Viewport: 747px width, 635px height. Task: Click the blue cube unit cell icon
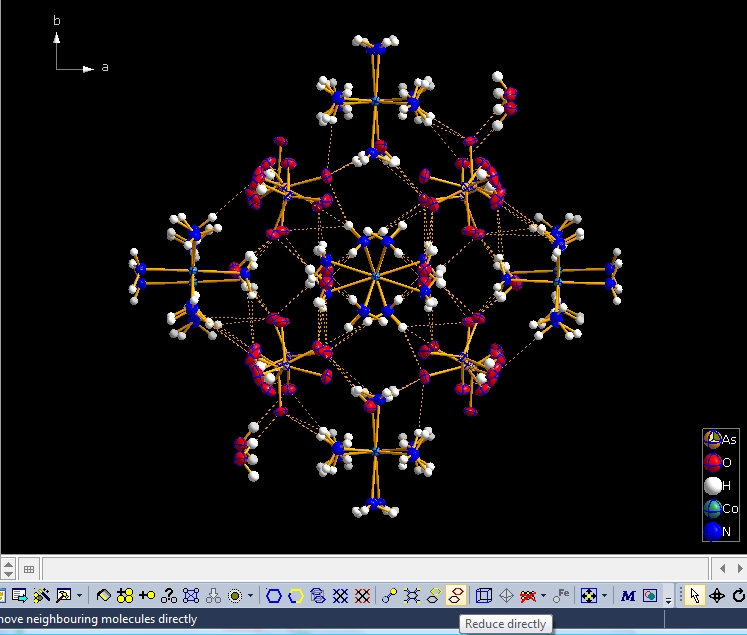click(x=484, y=596)
